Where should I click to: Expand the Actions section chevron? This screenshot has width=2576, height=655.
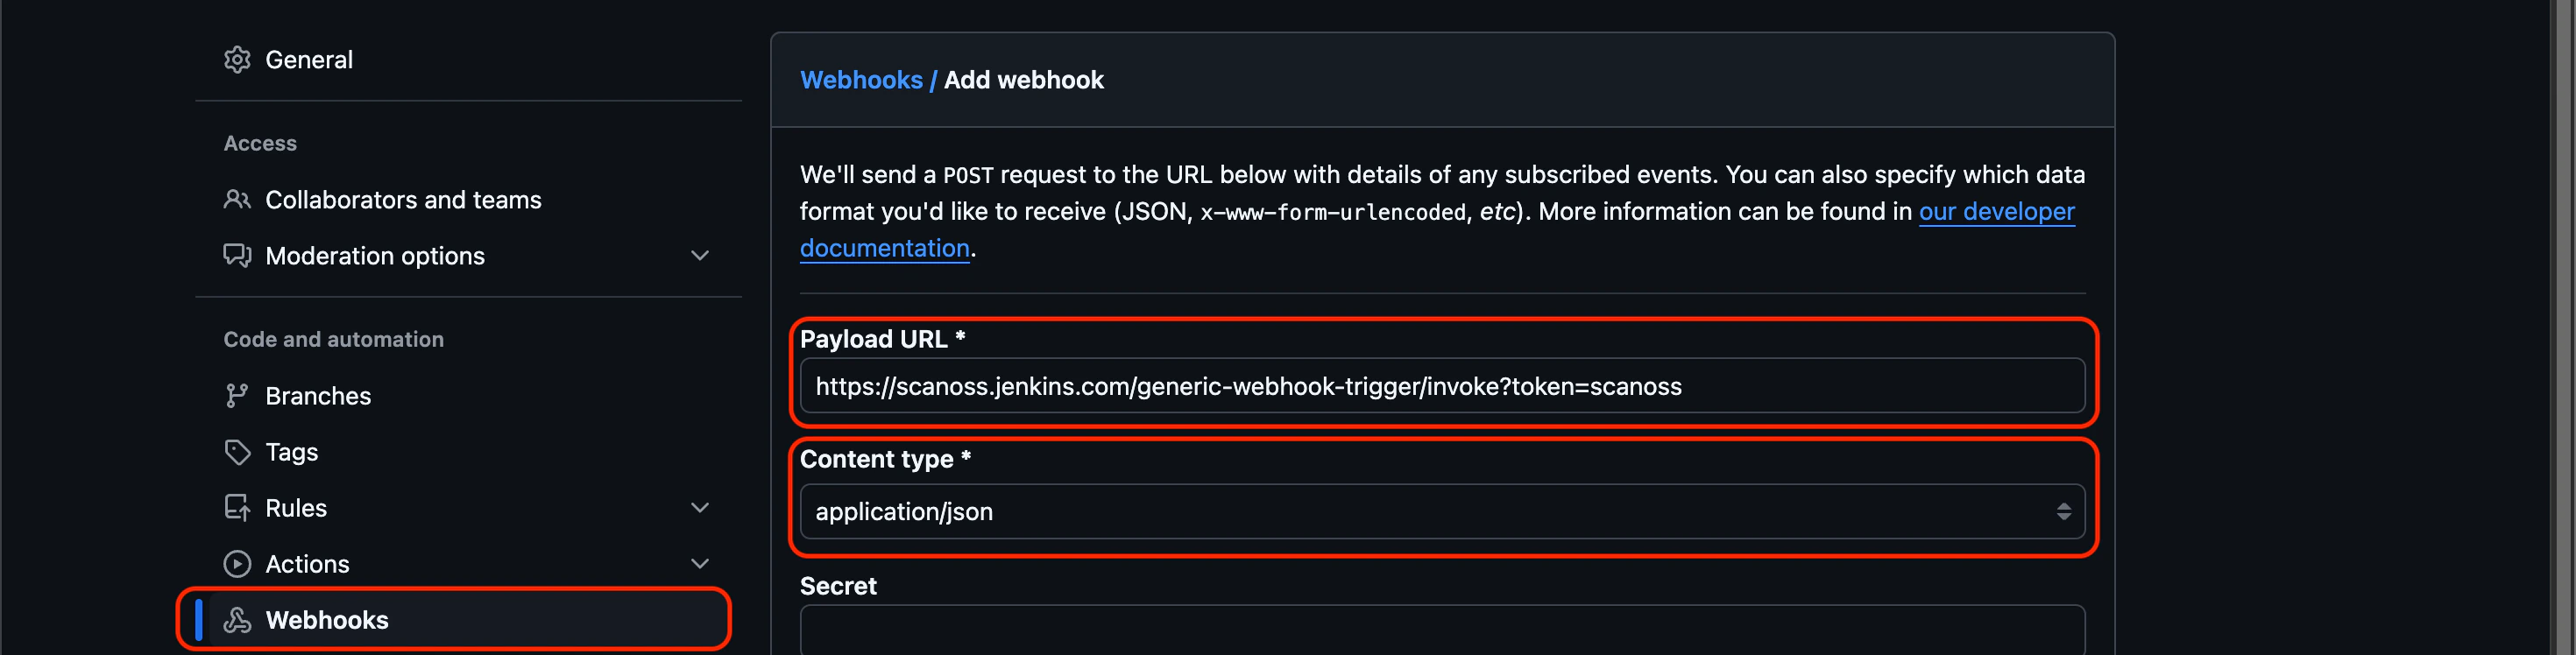coord(699,563)
